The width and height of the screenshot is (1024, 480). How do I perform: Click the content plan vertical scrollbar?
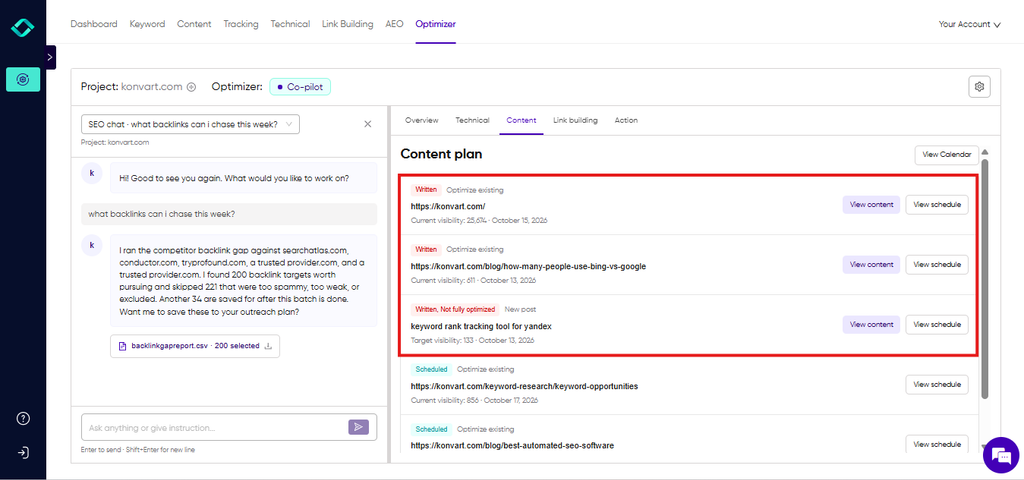[985, 278]
